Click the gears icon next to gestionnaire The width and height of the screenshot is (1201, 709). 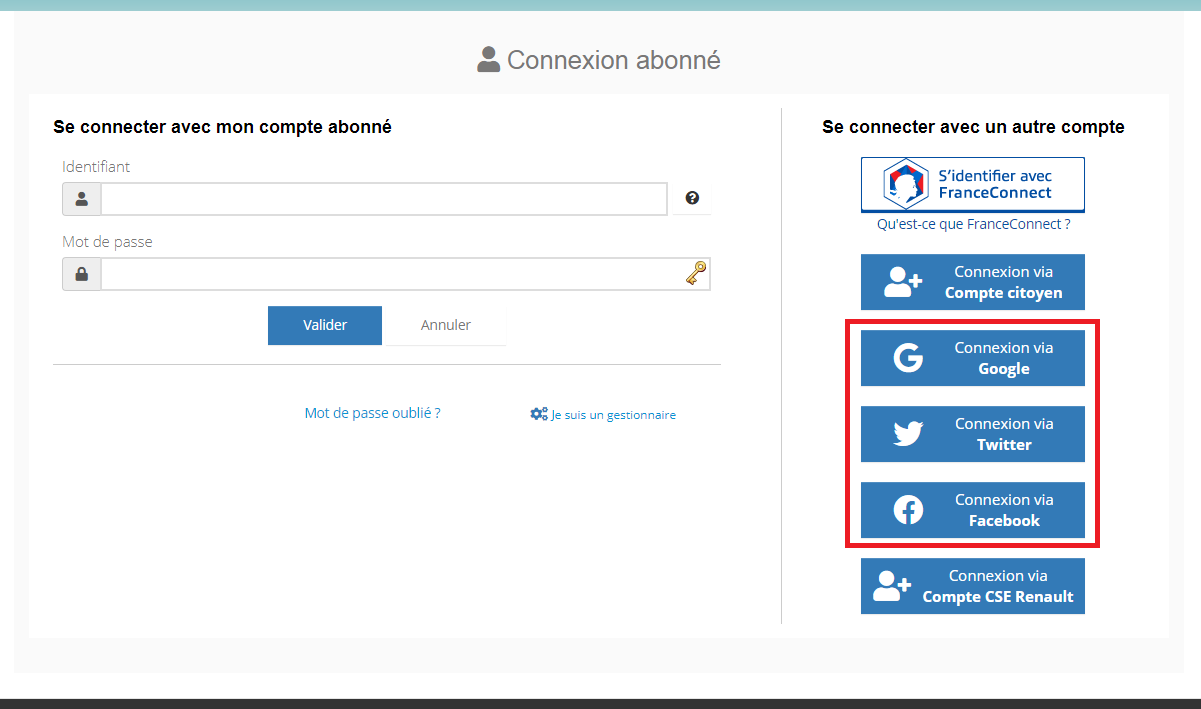539,414
